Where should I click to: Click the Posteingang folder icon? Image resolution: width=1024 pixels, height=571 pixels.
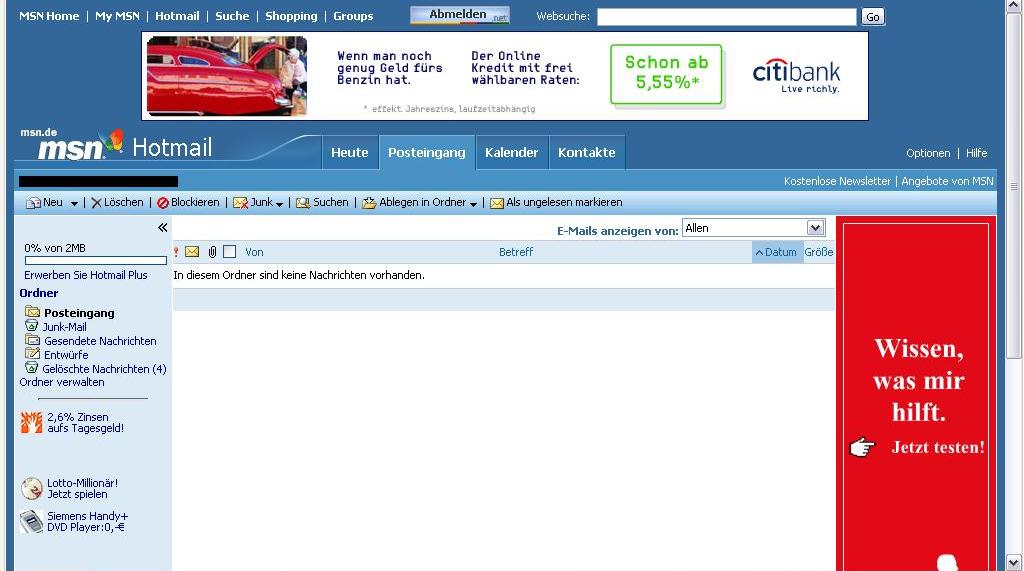(x=32, y=312)
